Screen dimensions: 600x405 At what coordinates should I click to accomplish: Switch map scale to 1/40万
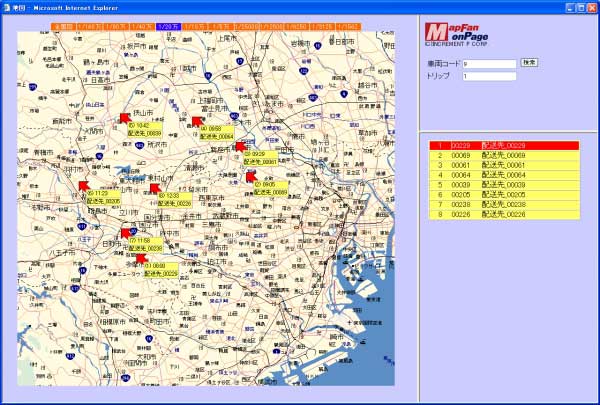point(141,26)
